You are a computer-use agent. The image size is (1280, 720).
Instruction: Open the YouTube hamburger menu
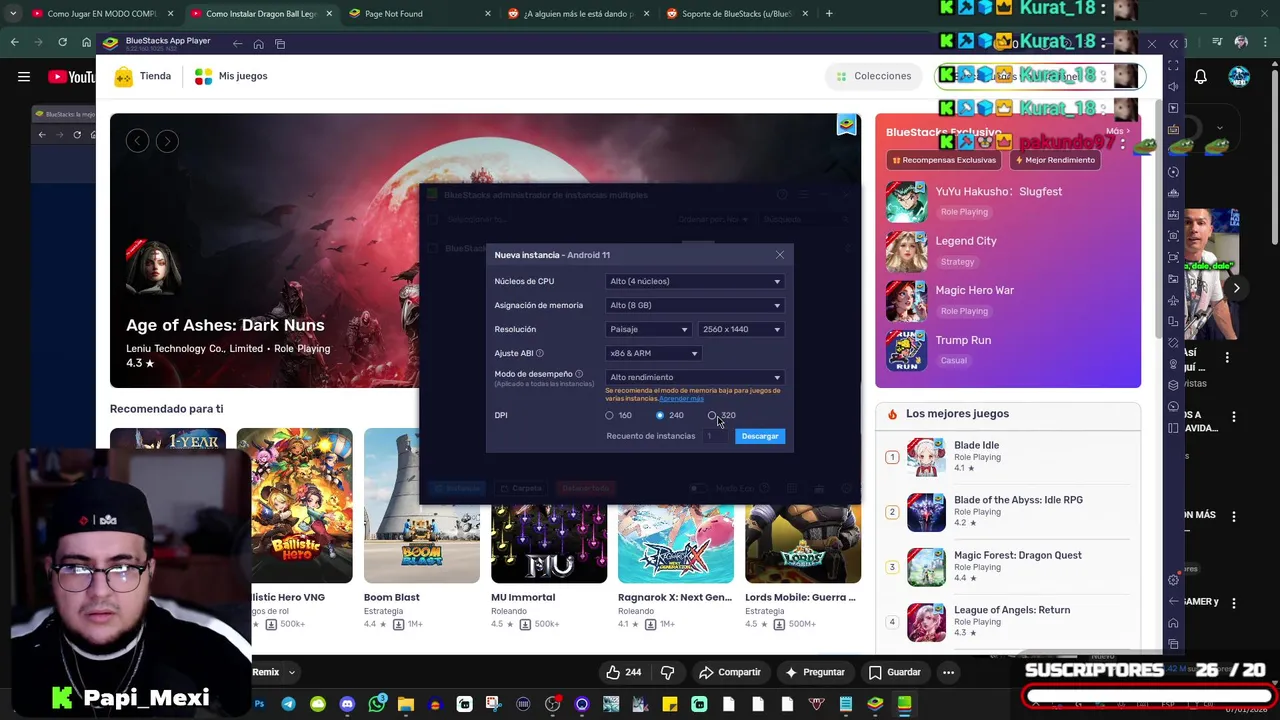point(24,76)
